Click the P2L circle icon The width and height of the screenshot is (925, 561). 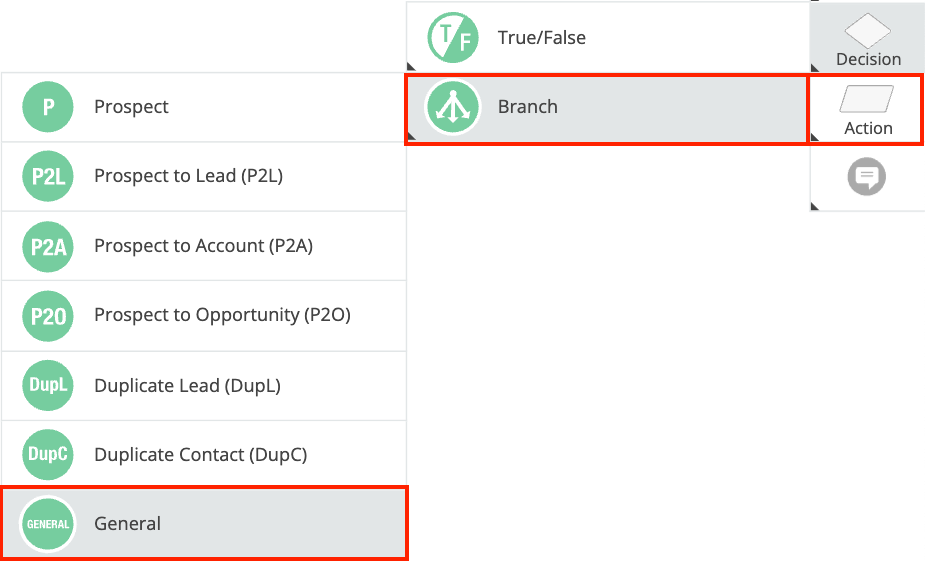[x=48, y=177]
